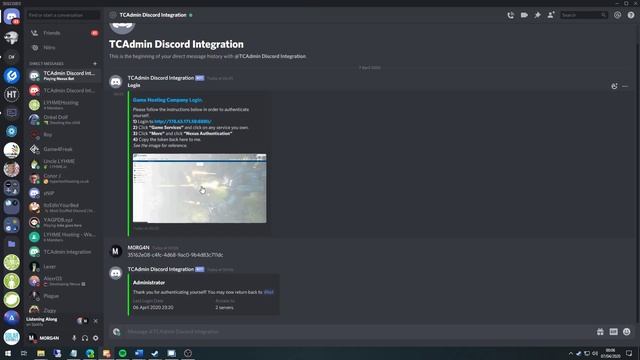Mute the microphone
640x360 pixels.
click(74, 338)
